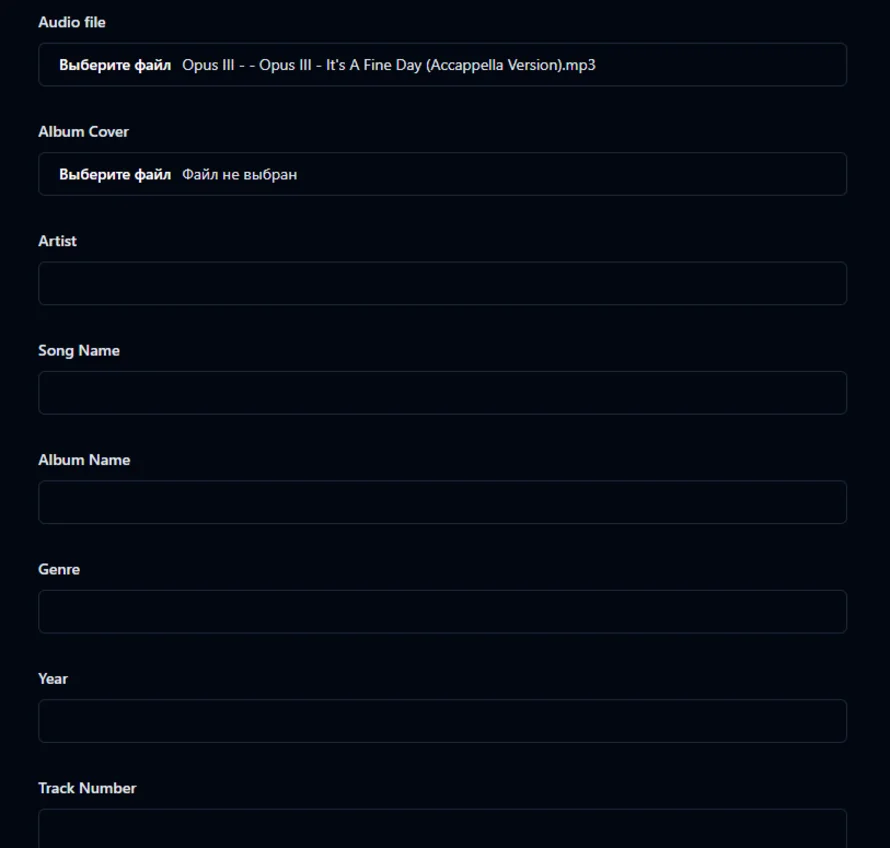Click the 'Audio file' label
This screenshot has height=848, width=890.
pyautogui.click(x=72, y=22)
